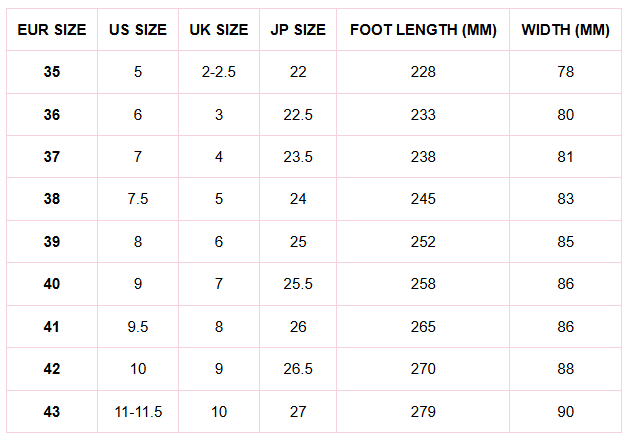Screen dimensions: 632x442
Task: Click the EUR SIZE column header
Action: (52, 30)
